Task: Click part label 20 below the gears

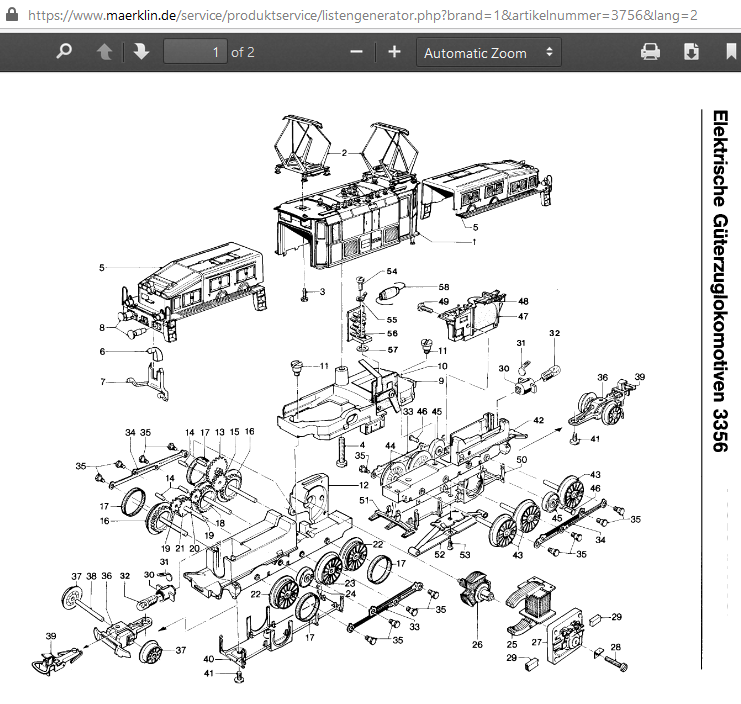Action: (x=194, y=548)
